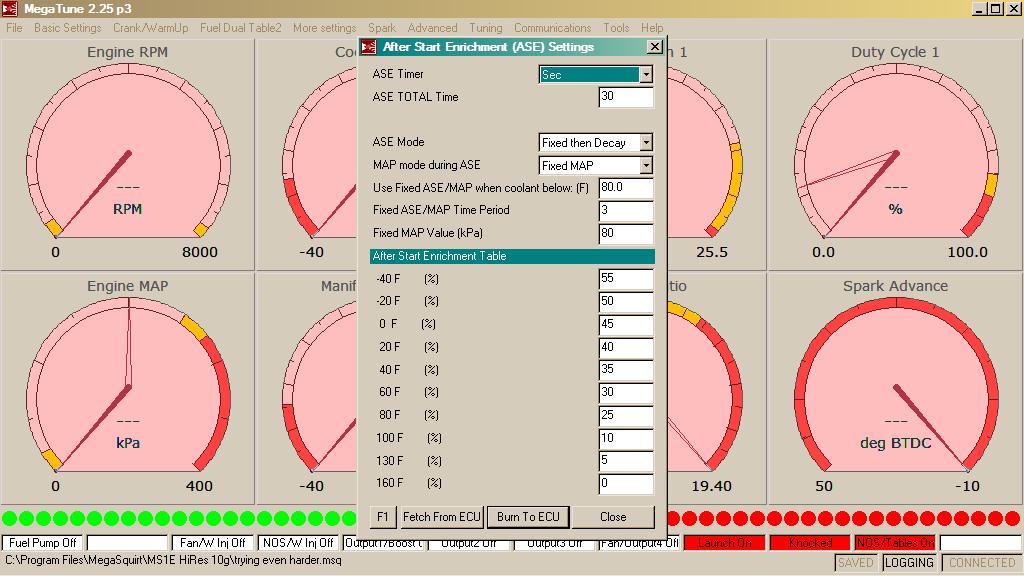Click the Fuel Pump Off indicator
Image resolution: width=1024 pixels, height=576 pixels.
point(42,543)
